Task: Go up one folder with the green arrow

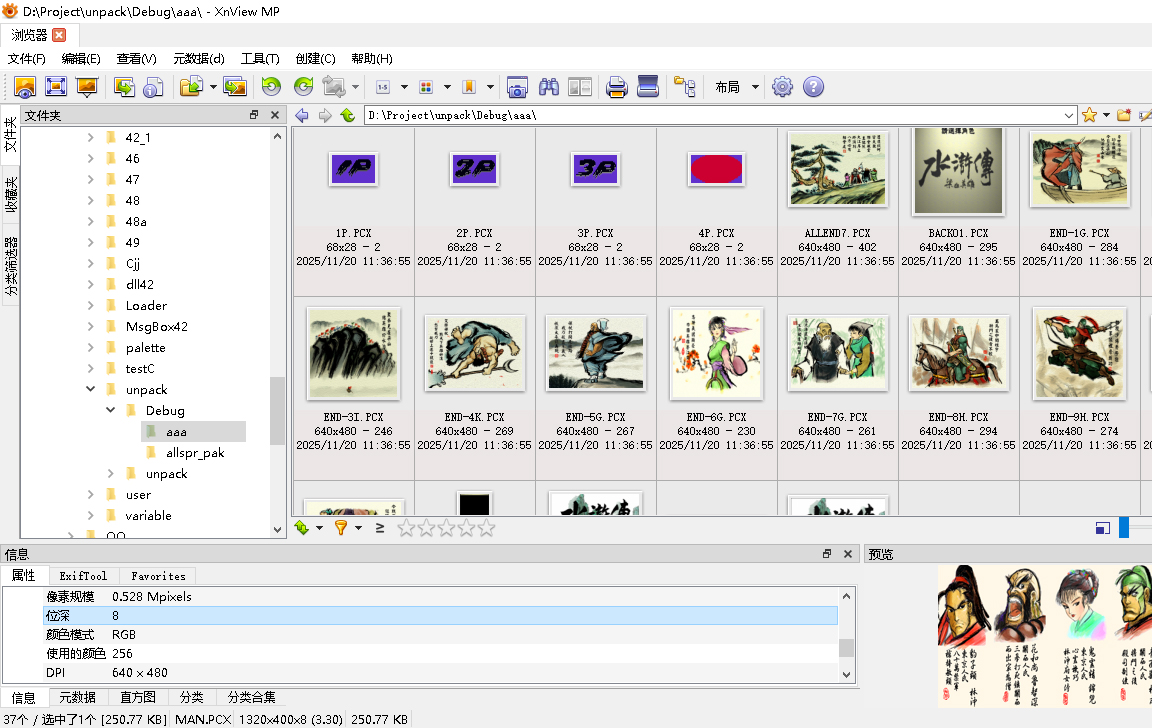Action: (x=348, y=115)
